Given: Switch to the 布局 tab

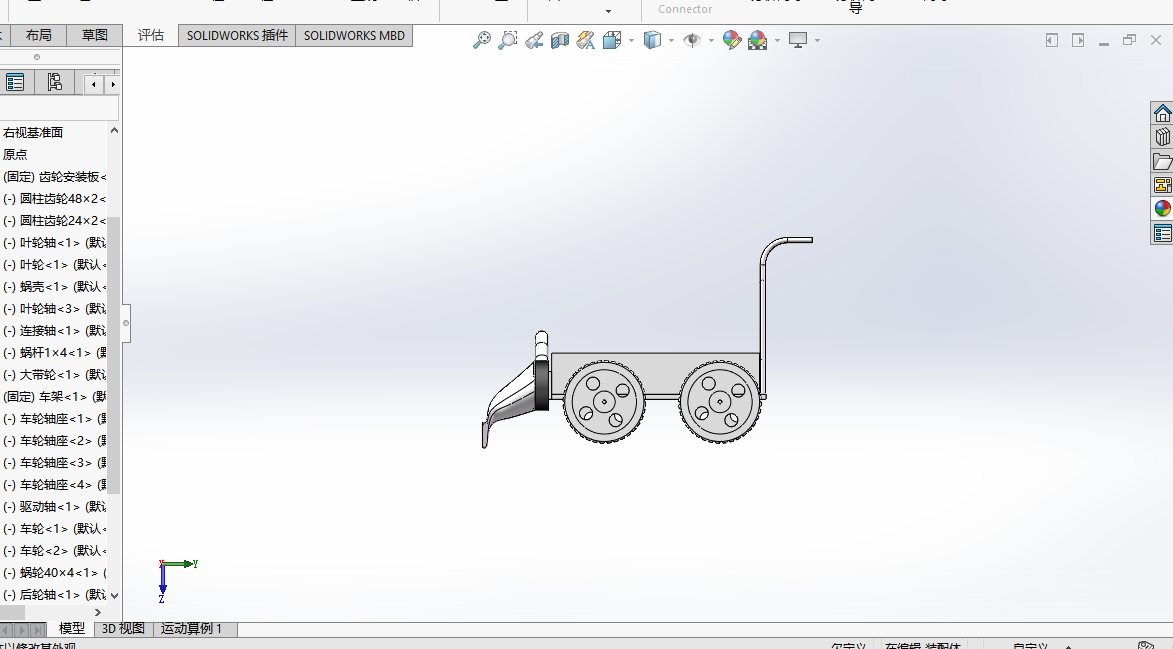Looking at the screenshot, I should pyautogui.click(x=38, y=35).
